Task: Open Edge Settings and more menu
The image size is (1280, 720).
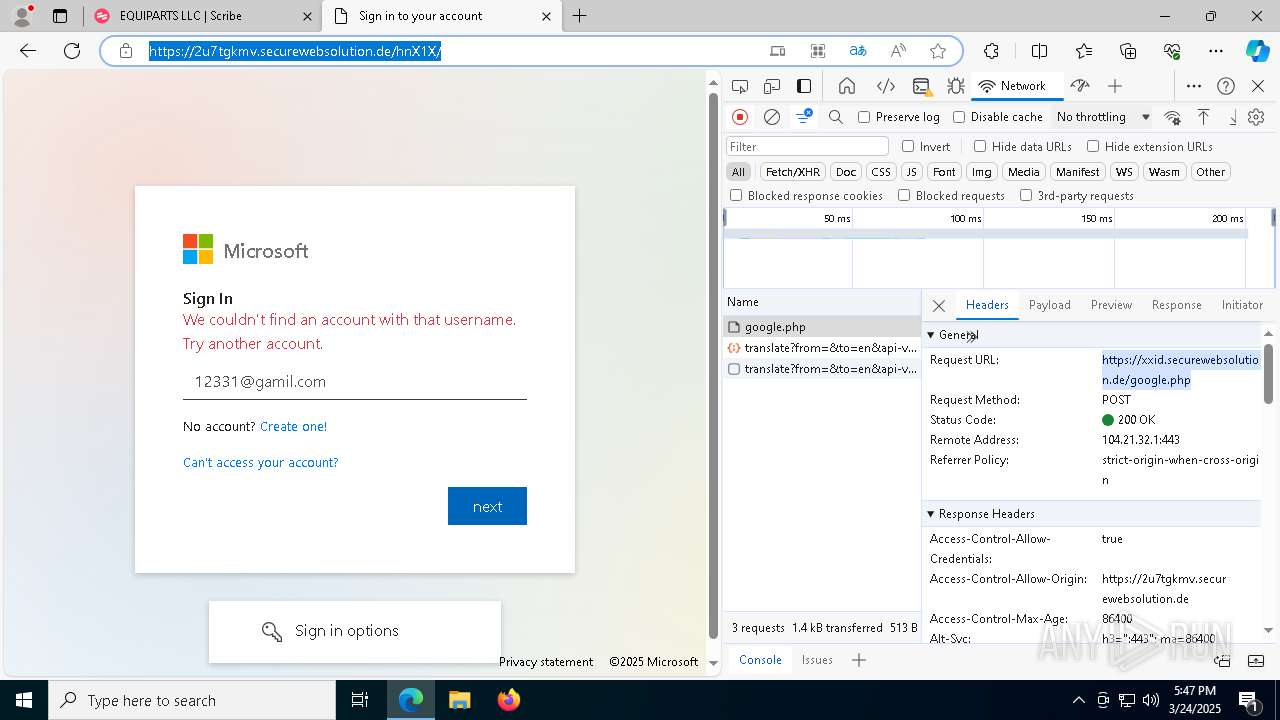Action: [x=1216, y=51]
